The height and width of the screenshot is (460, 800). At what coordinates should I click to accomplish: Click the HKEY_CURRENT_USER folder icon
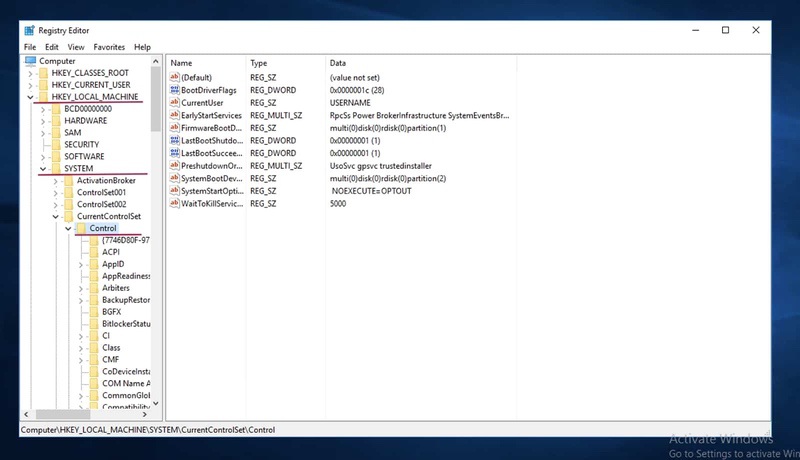click(43, 85)
